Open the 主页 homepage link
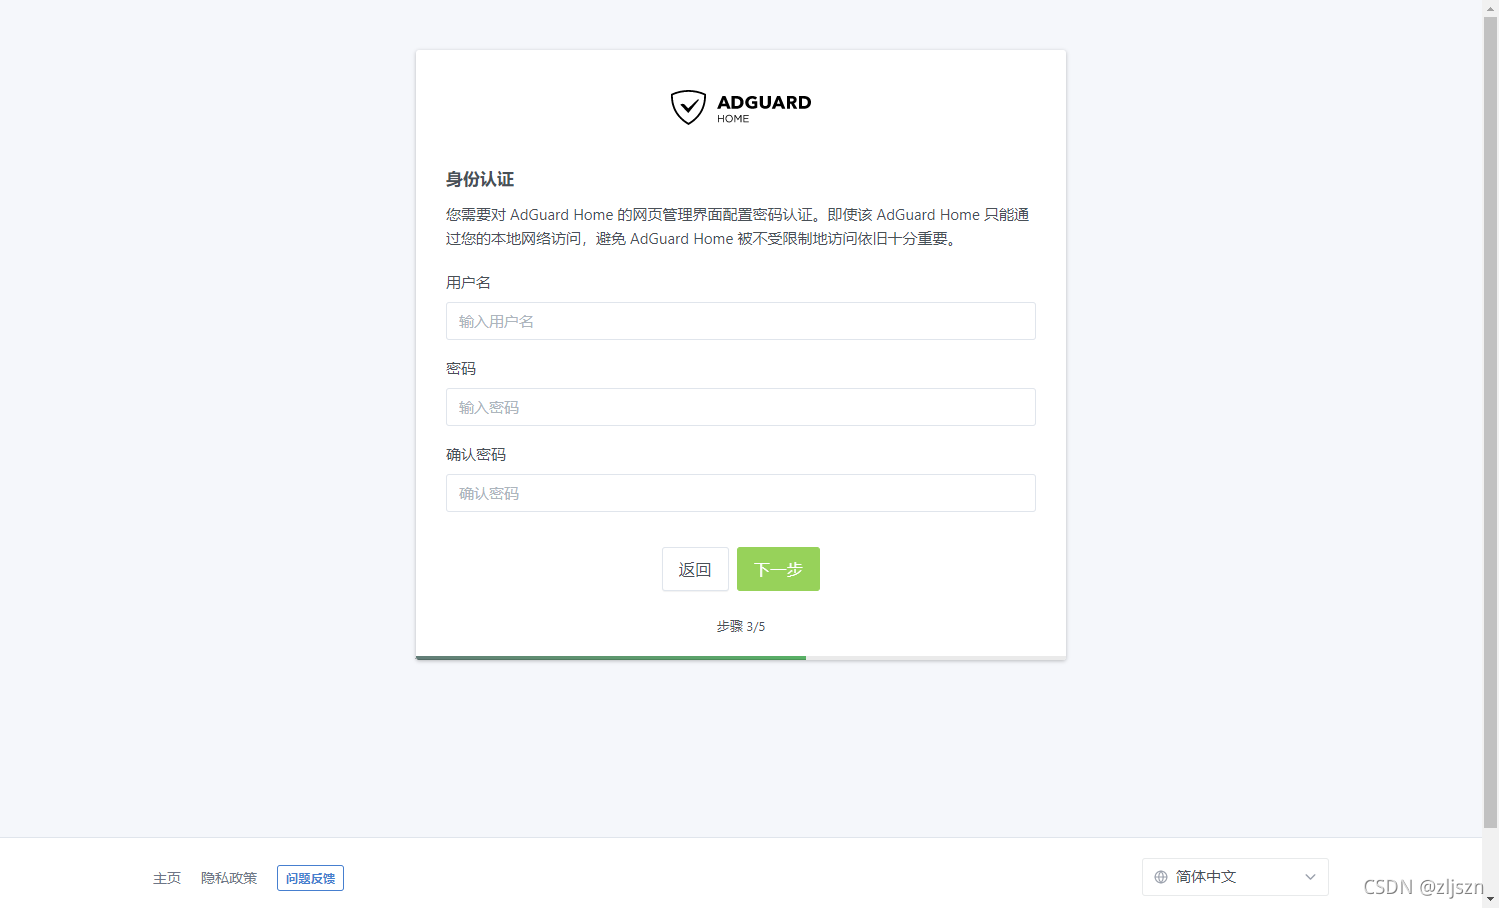1499x908 pixels. click(x=167, y=878)
